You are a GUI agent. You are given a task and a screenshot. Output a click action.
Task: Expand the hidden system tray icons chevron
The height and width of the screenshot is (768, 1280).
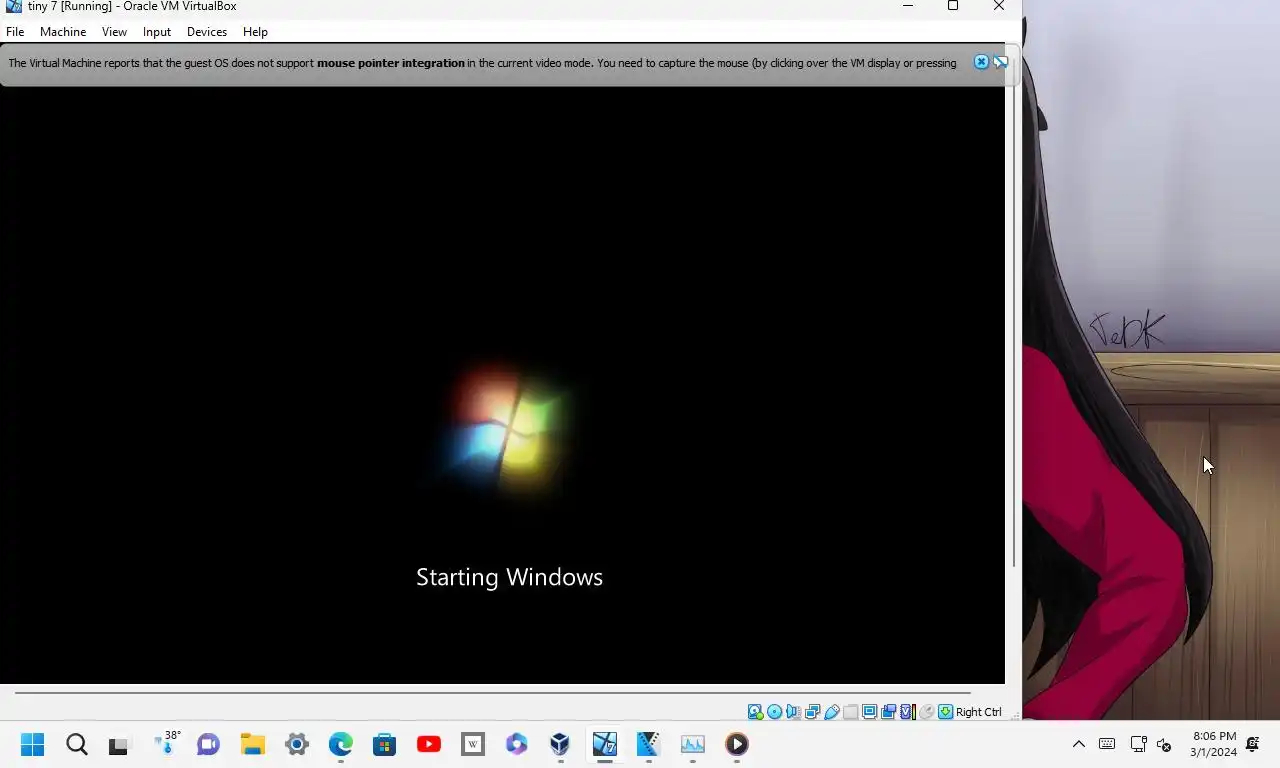click(1078, 744)
